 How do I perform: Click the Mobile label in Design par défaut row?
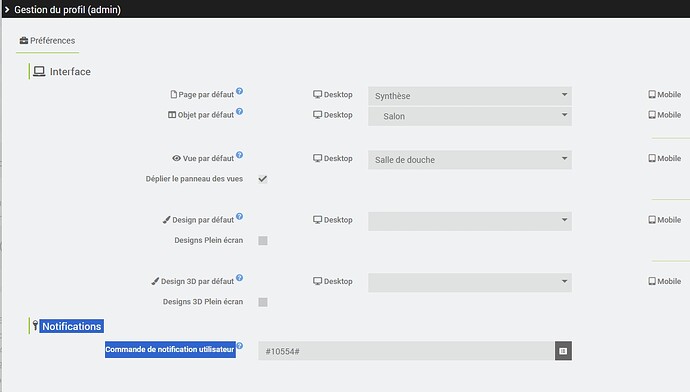point(669,220)
